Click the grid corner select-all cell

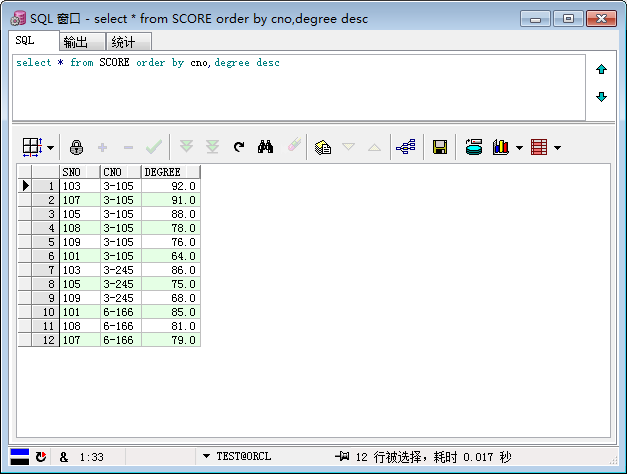[25, 172]
